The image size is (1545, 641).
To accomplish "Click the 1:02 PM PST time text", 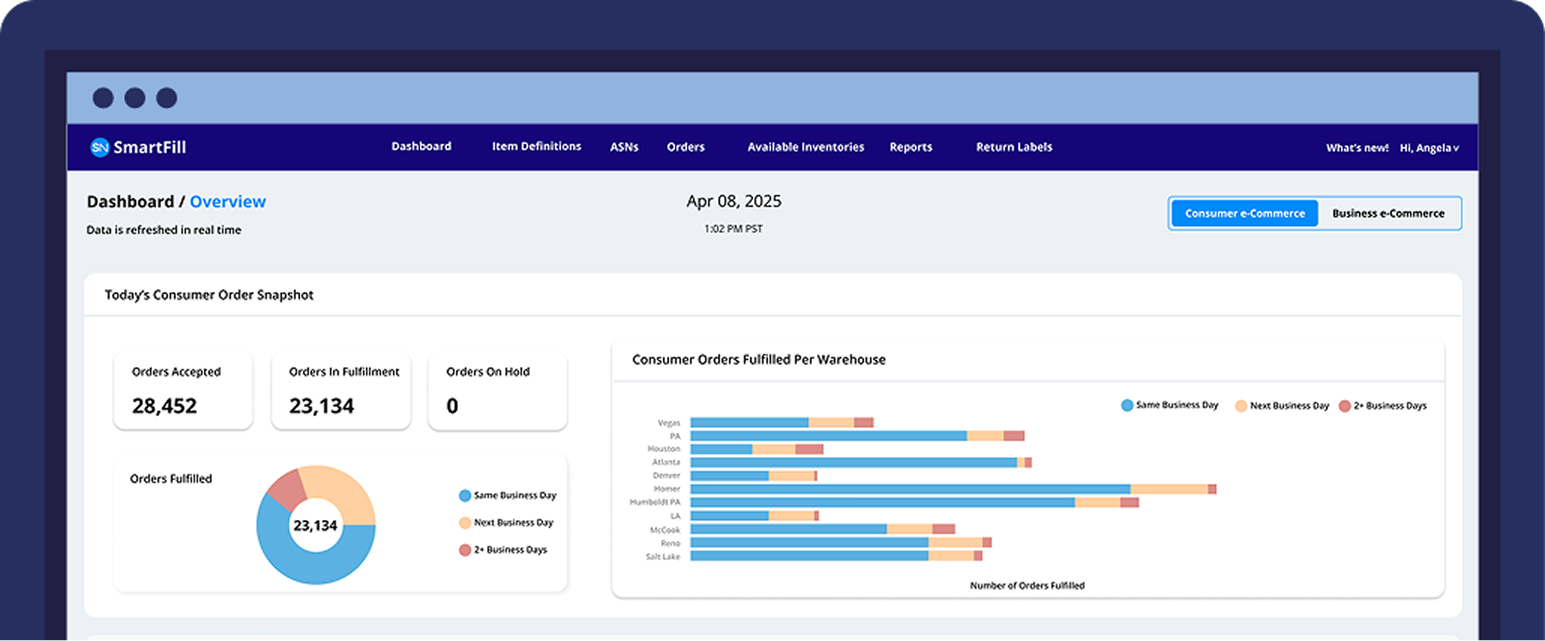I will point(734,229).
